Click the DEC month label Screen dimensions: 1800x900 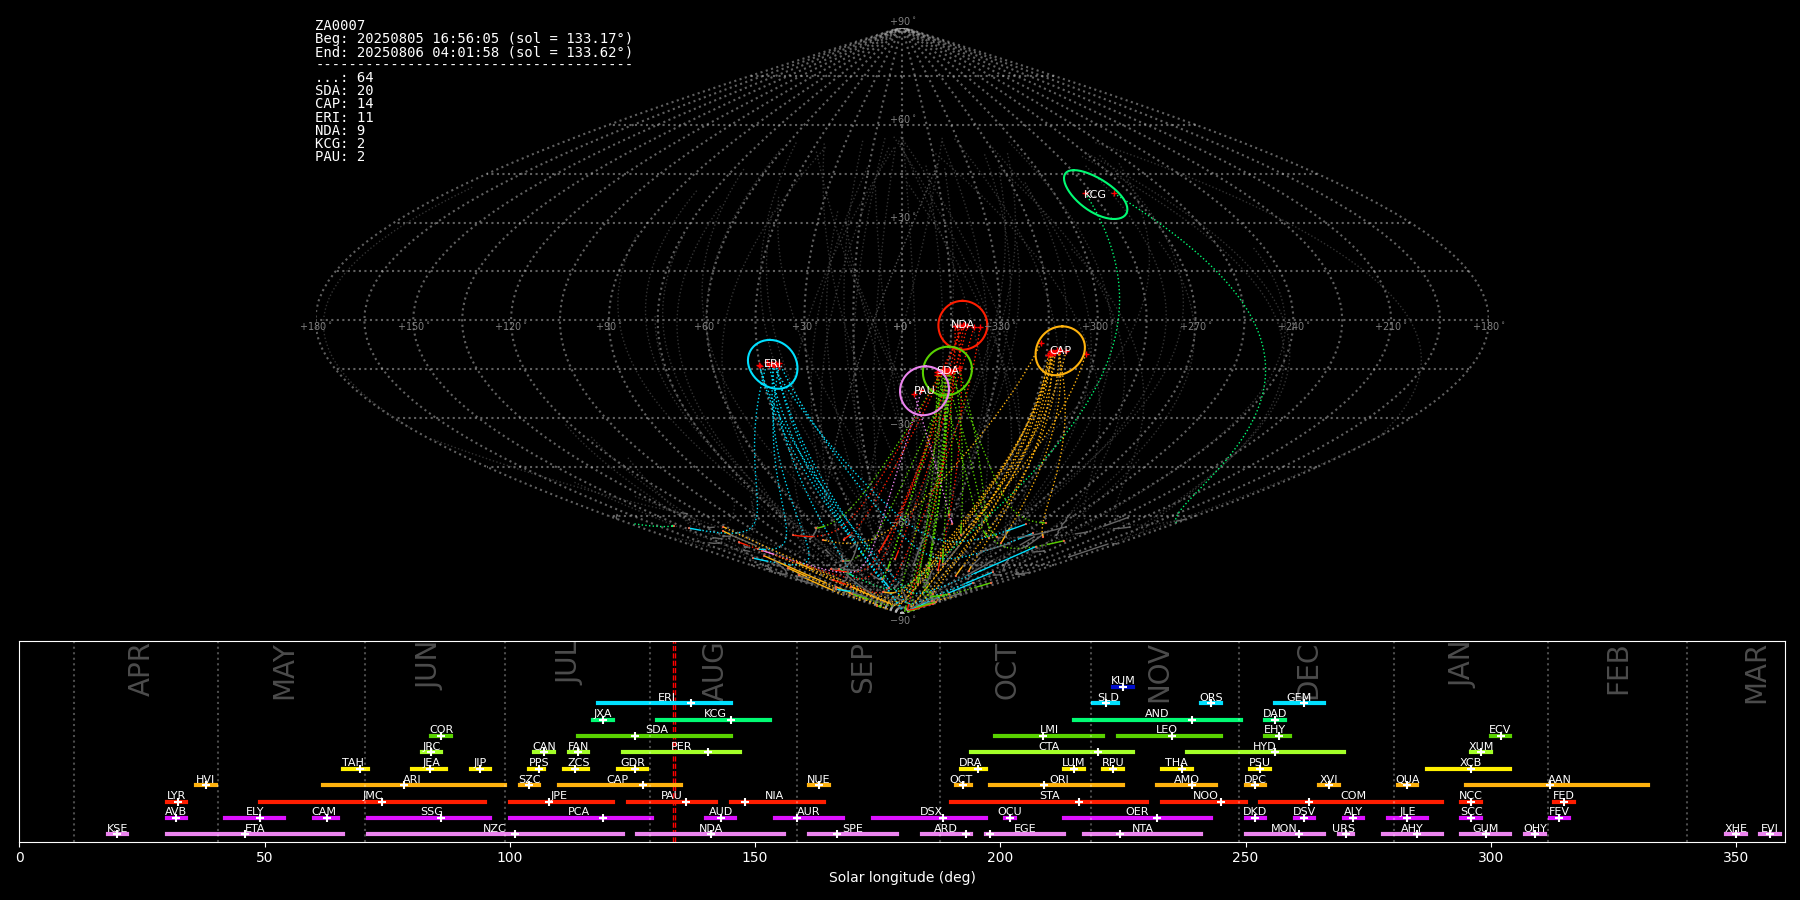pos(1308,672)
